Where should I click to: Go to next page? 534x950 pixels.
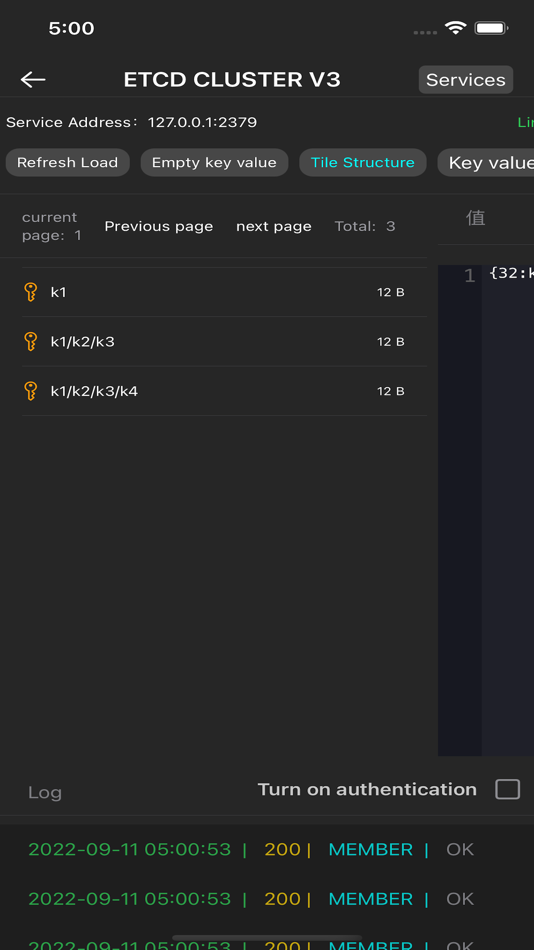tap(274, 226)
